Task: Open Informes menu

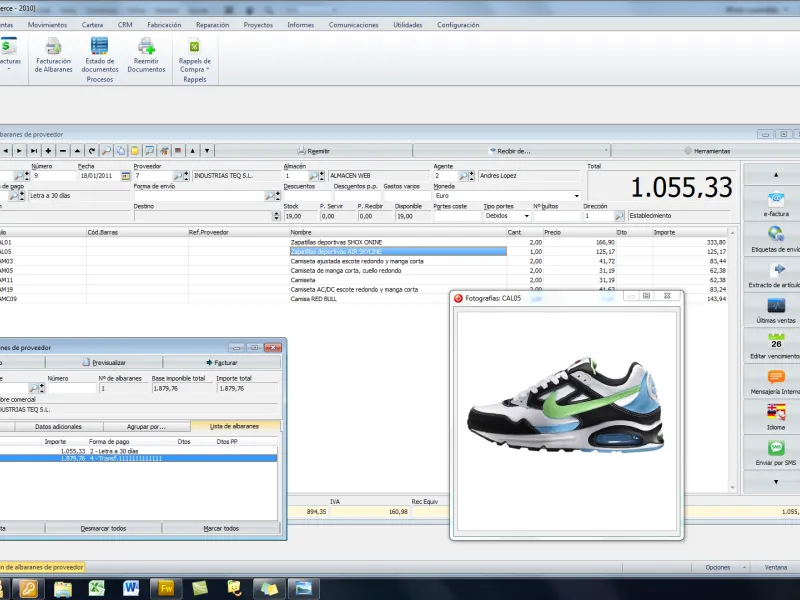Action: coord(301,24)
